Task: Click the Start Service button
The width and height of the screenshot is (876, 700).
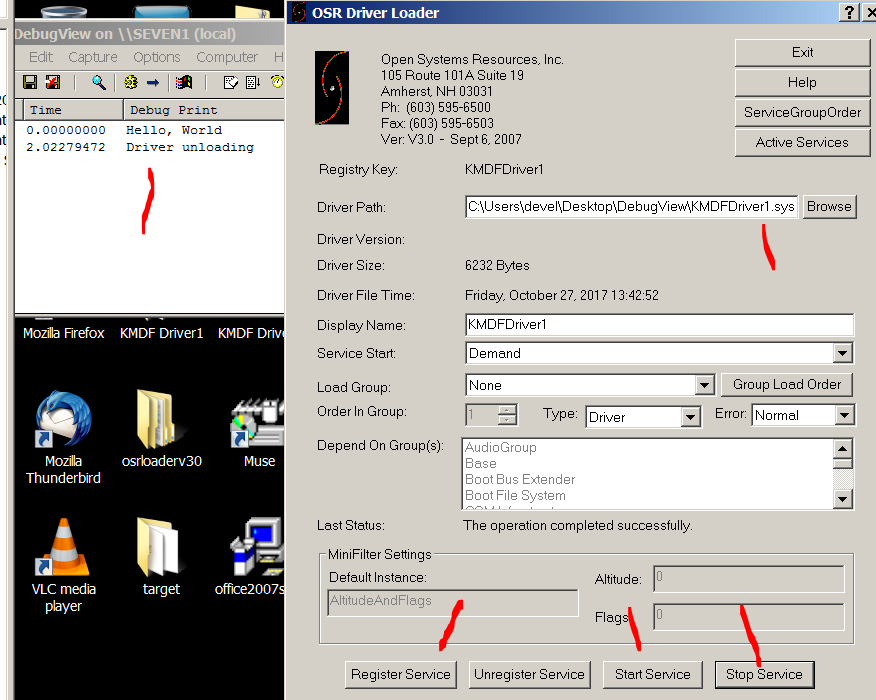Action: 652,674
